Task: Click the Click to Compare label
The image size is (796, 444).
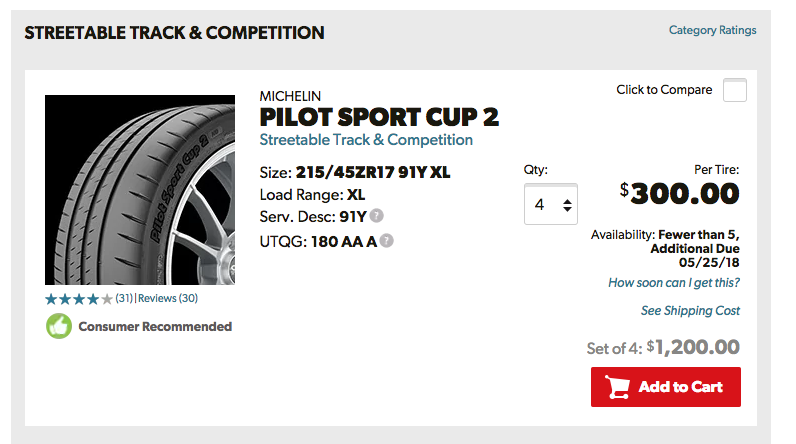Action: 664,90
